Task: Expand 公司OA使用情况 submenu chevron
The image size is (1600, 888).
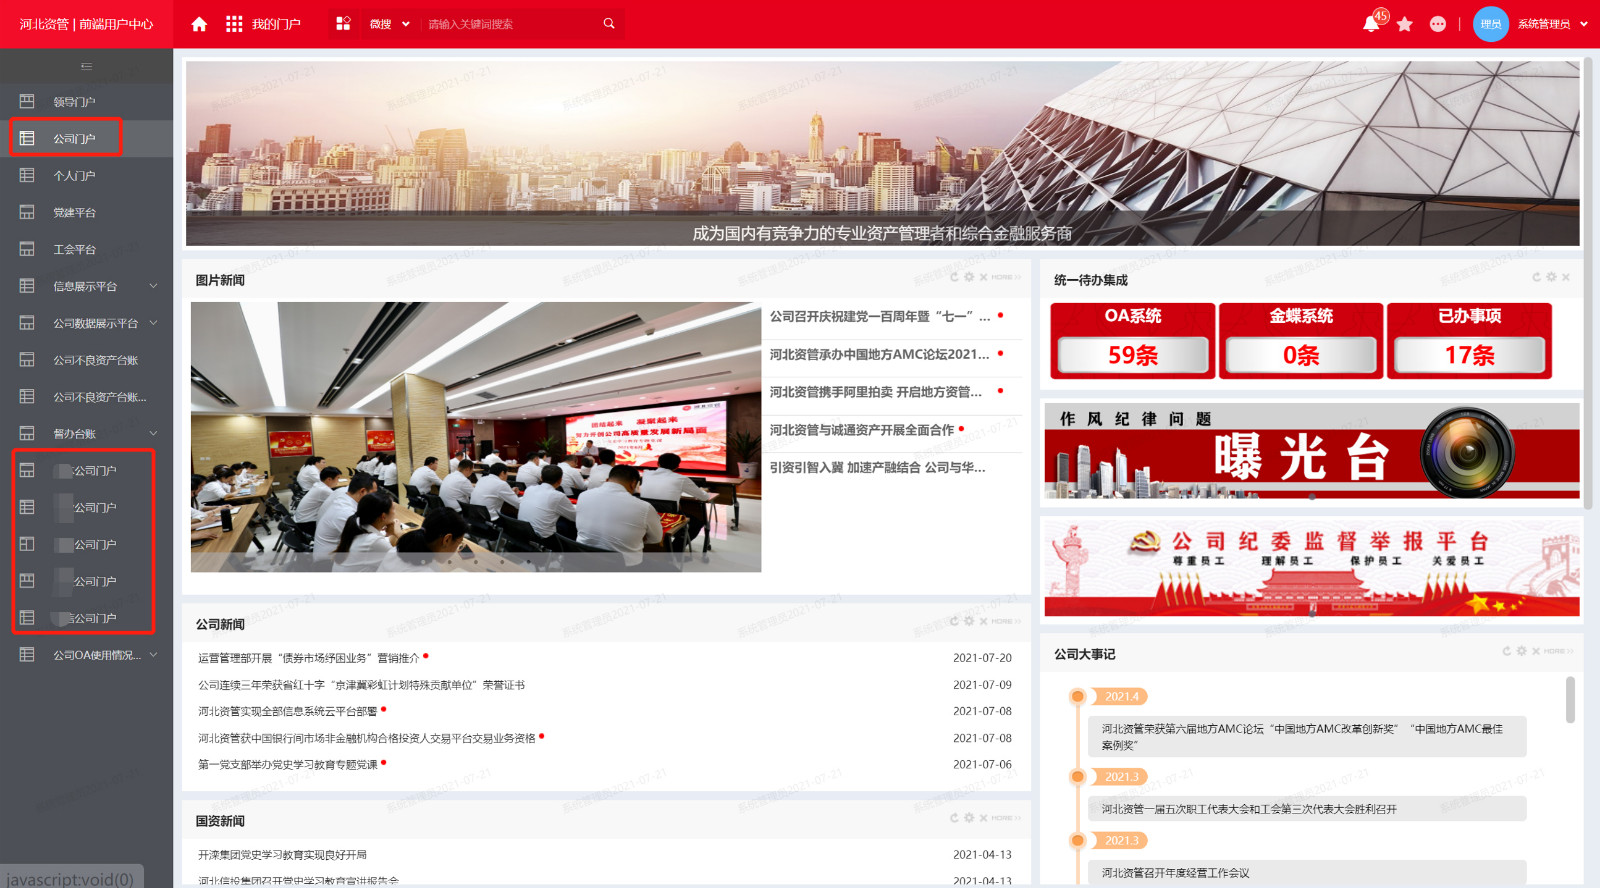Action: 153,655
